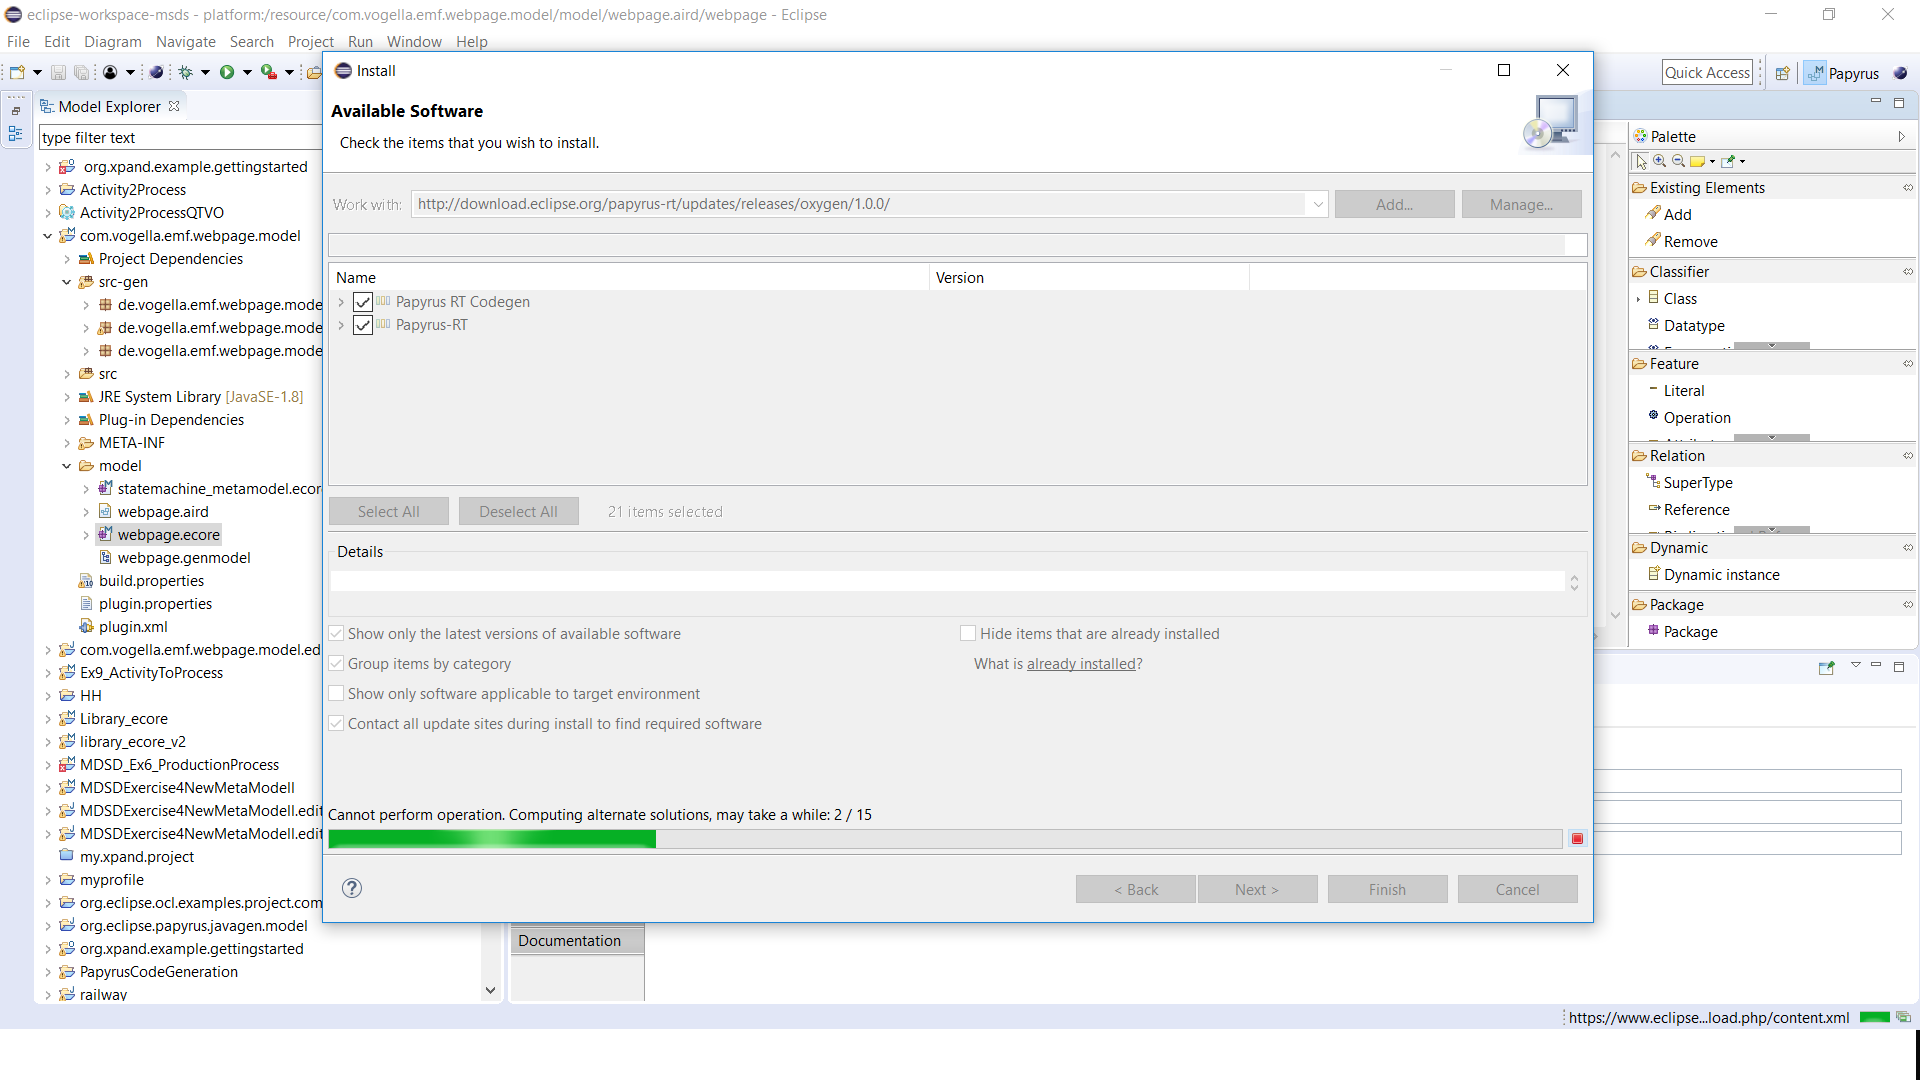
Task: Click the Add... button in Install dialog
Action: click(1394, 204)
